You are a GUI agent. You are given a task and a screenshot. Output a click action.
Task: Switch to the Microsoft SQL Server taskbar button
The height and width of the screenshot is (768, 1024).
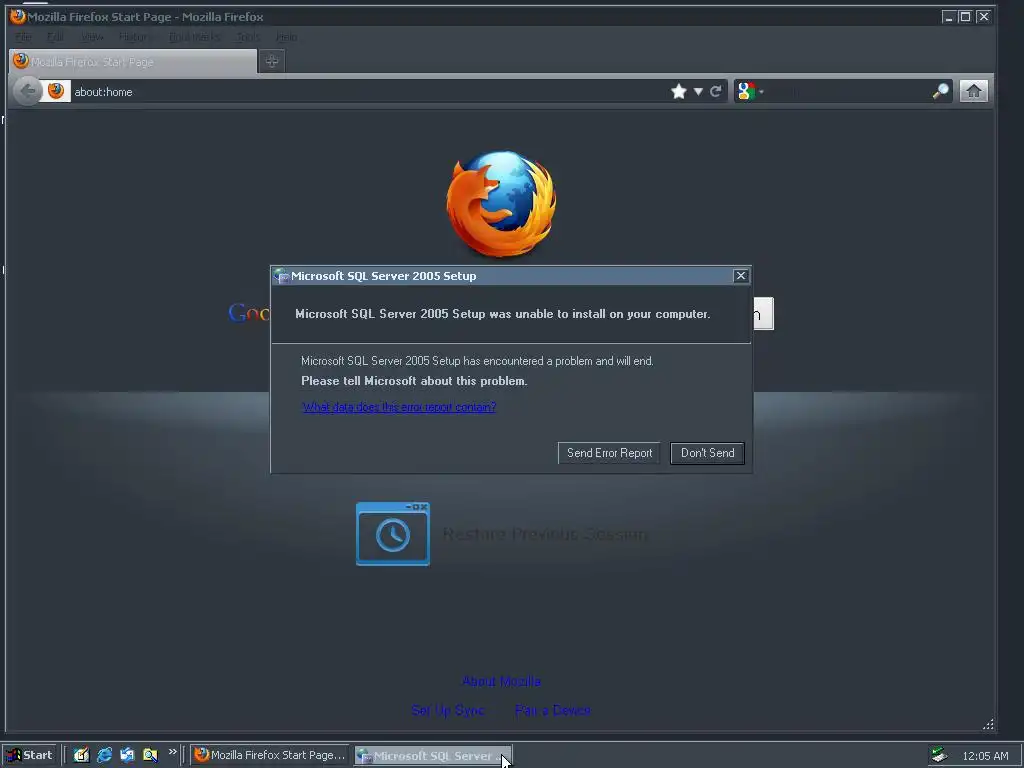(433, 756)
